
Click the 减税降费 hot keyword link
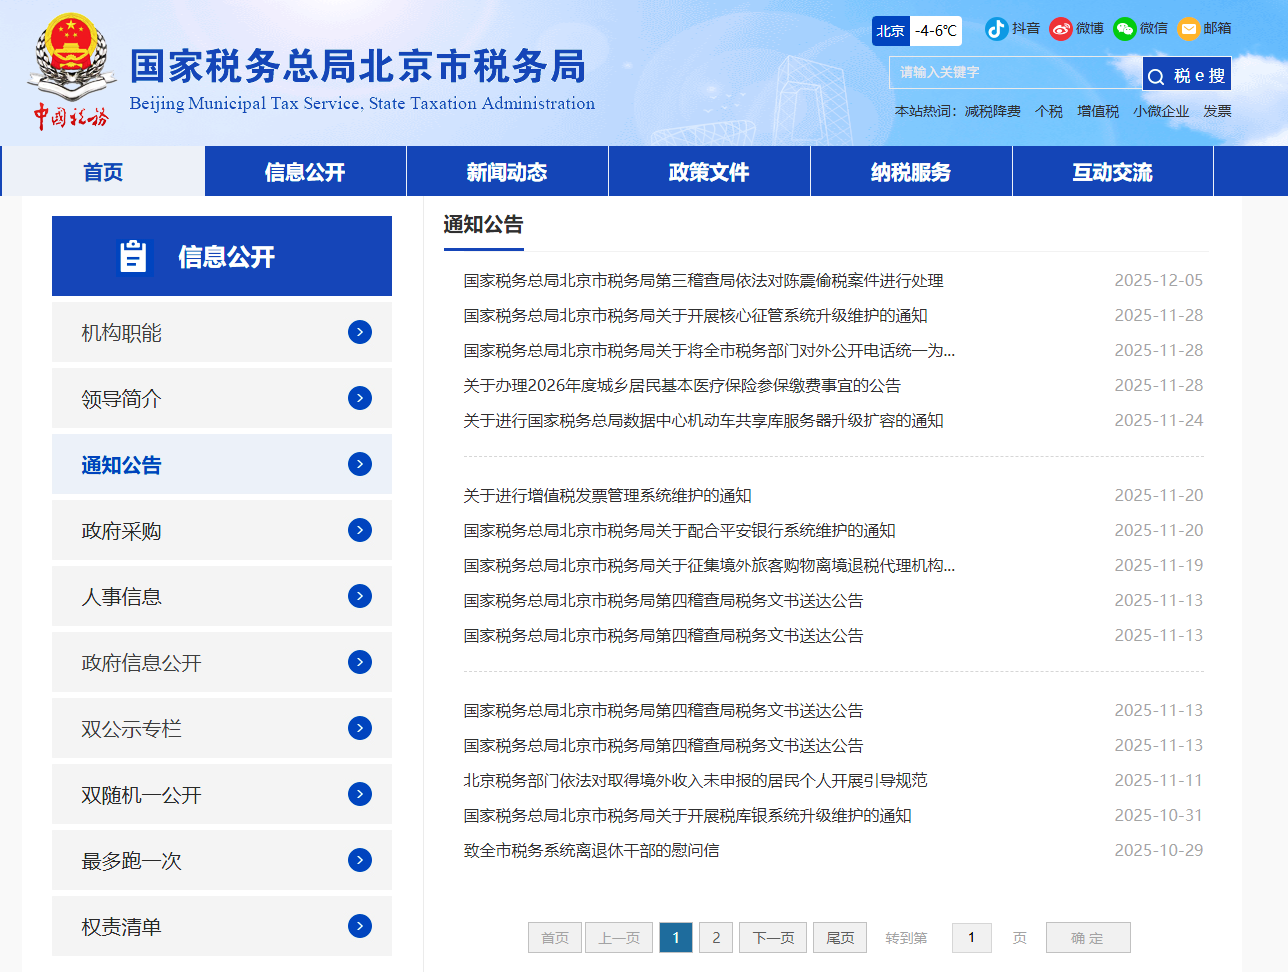[992, 112]
